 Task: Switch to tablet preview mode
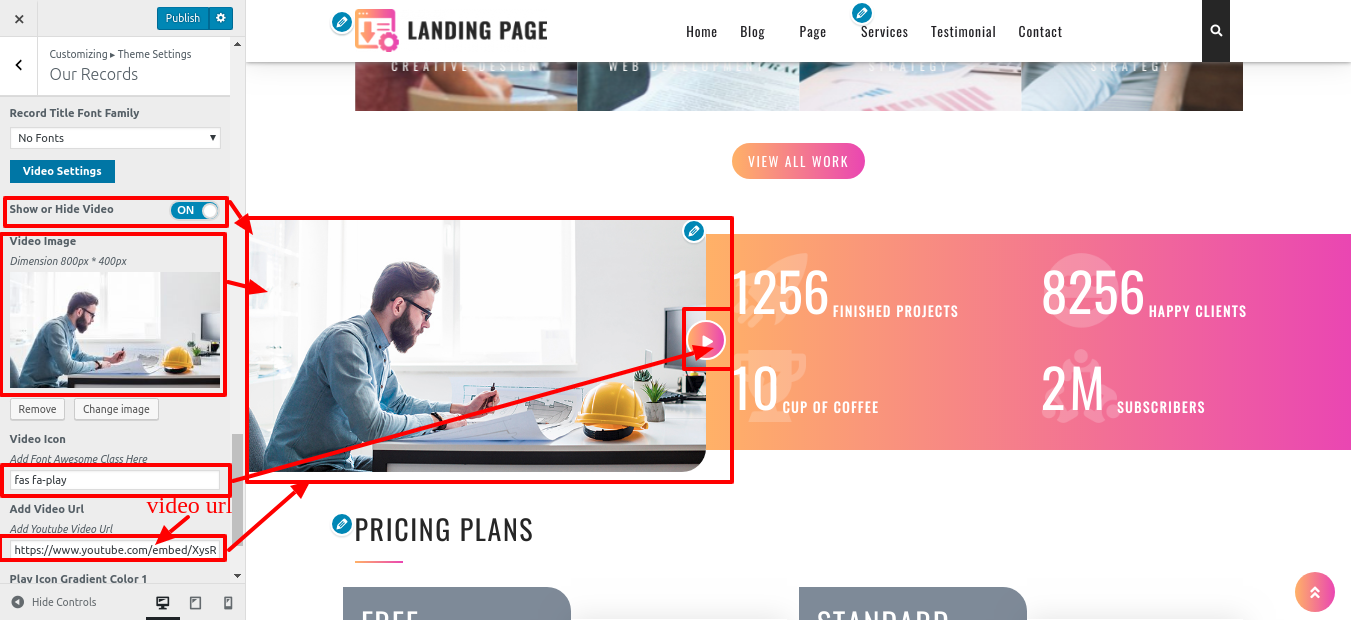(195, 603)
